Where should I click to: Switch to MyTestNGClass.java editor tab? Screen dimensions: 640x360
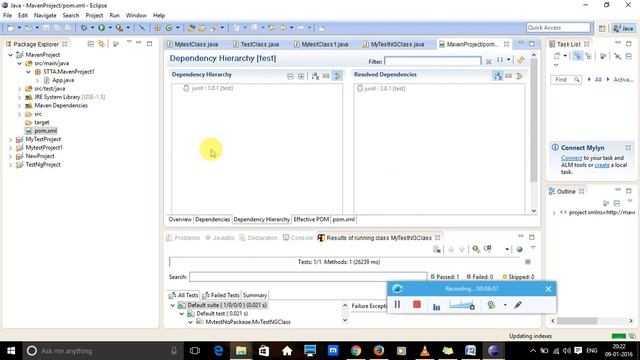tap(393, 44)
